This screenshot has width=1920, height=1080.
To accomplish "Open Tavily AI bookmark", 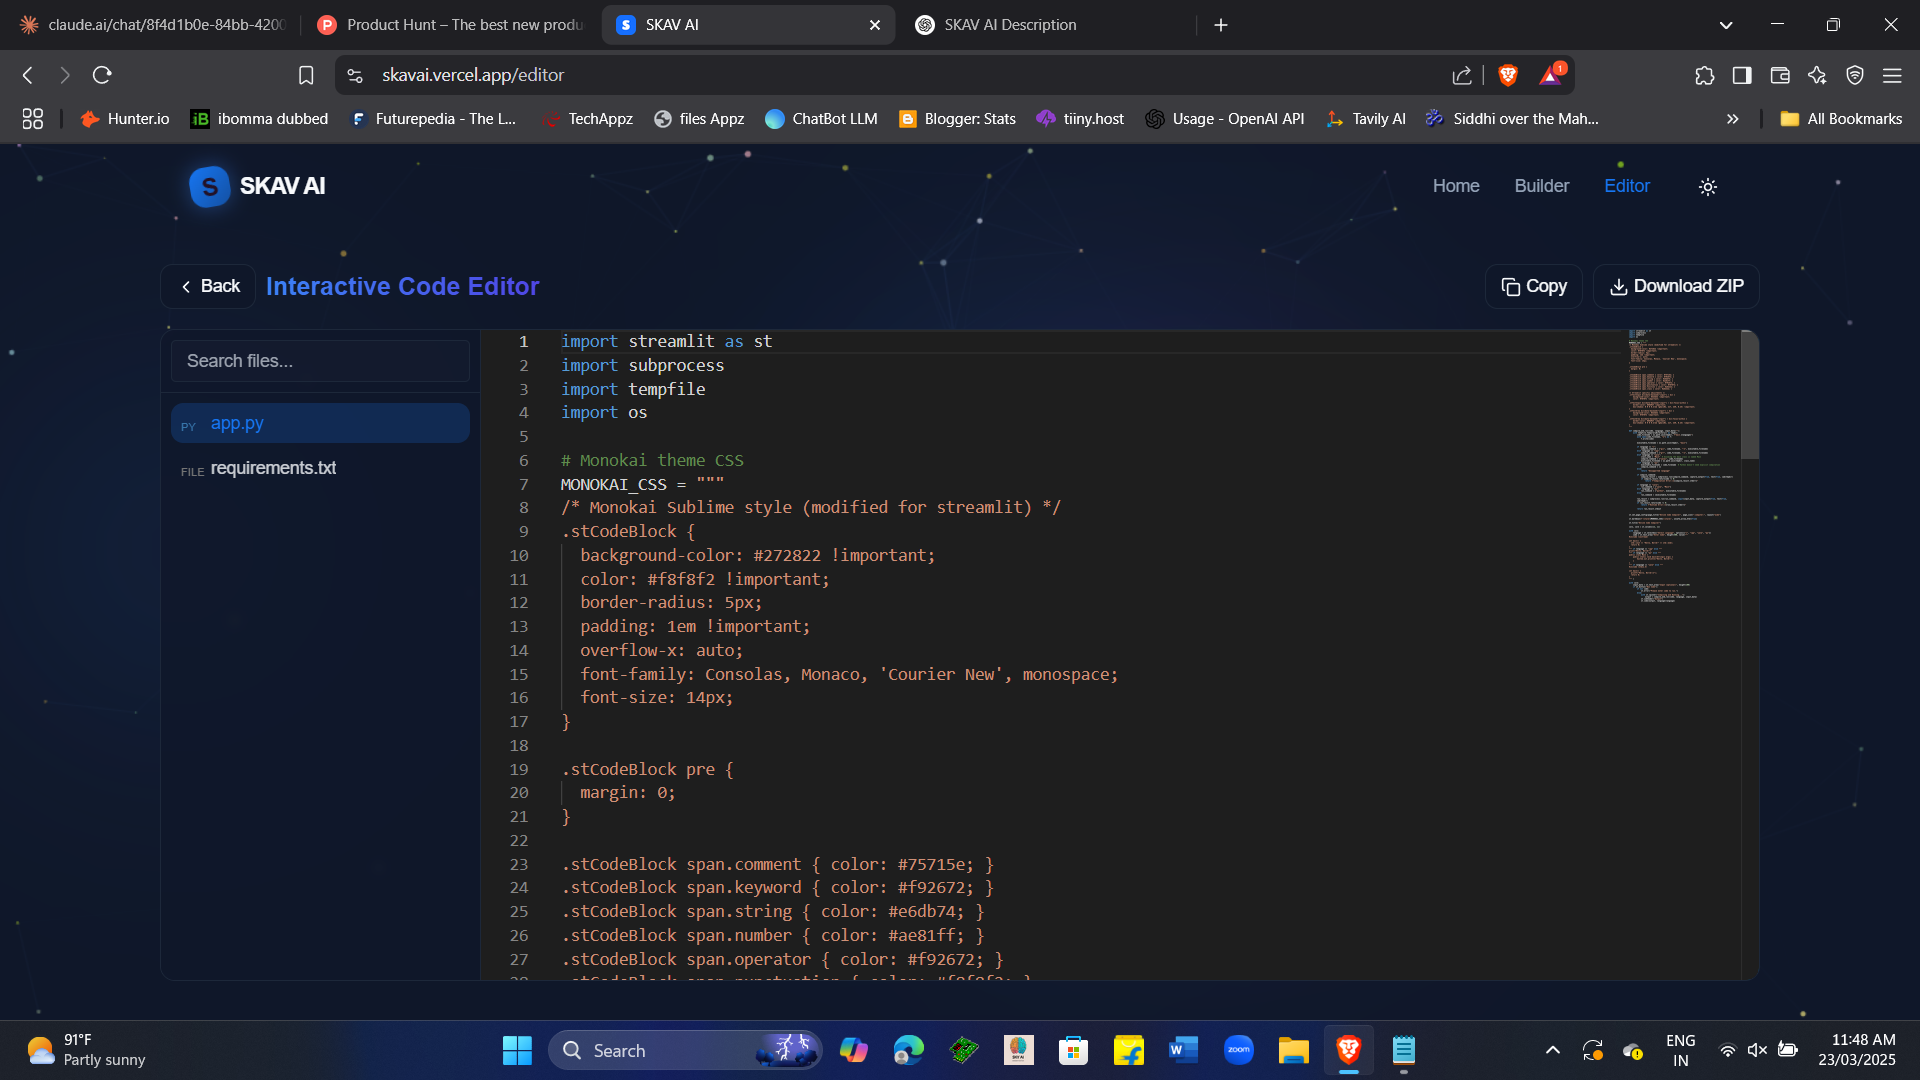I will coord(1366,119).
